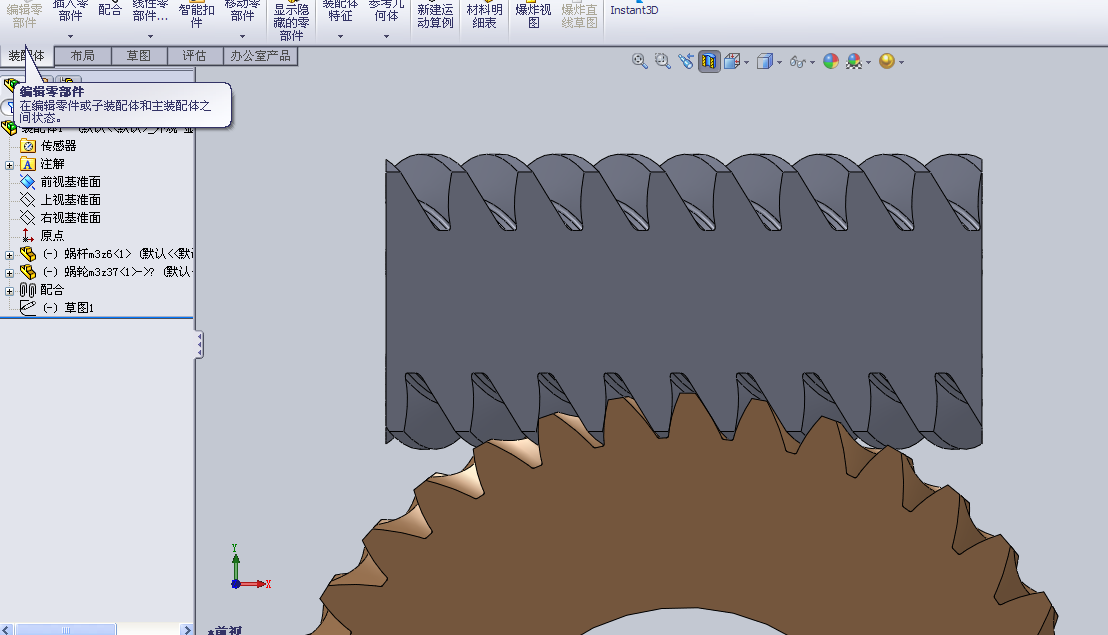
Task: Click Reference Geometry (参考几何体) tool
Action: point(386,11)
